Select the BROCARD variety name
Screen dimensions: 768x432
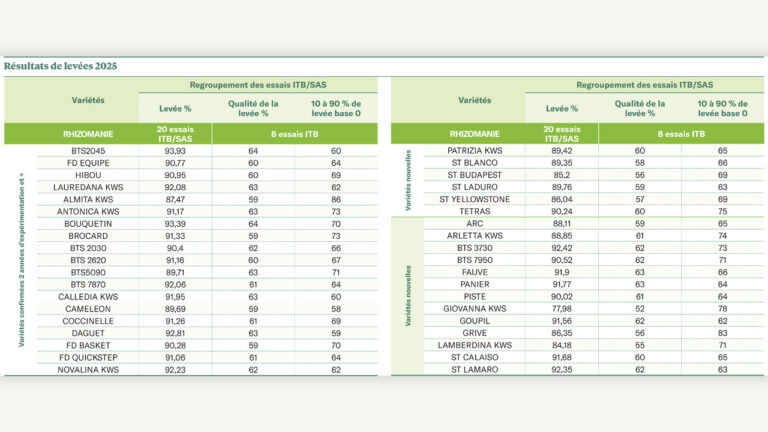88,236
